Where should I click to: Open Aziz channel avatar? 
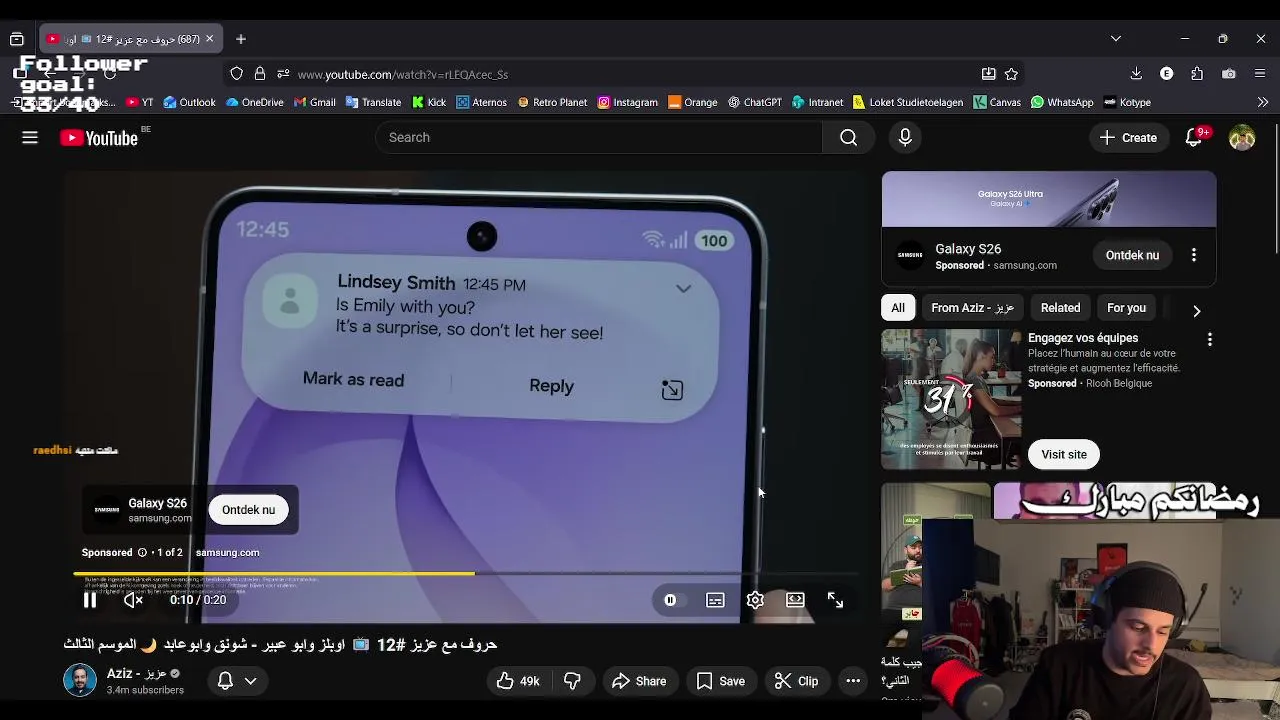coord(80,680)
